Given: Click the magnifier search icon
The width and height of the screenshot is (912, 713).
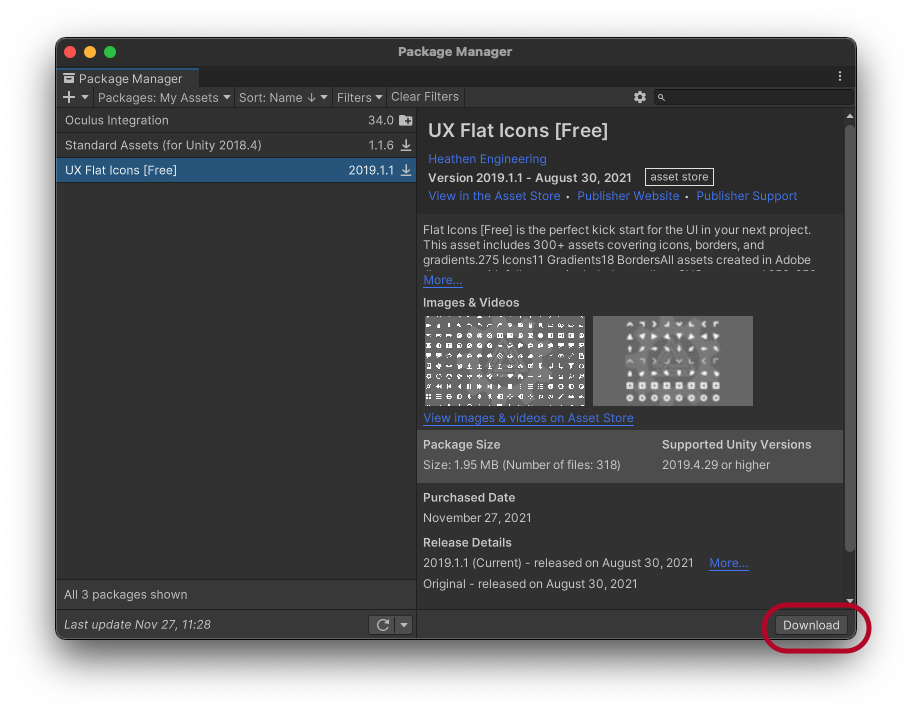Looking at the screenshot, I should tap(661, 97).
